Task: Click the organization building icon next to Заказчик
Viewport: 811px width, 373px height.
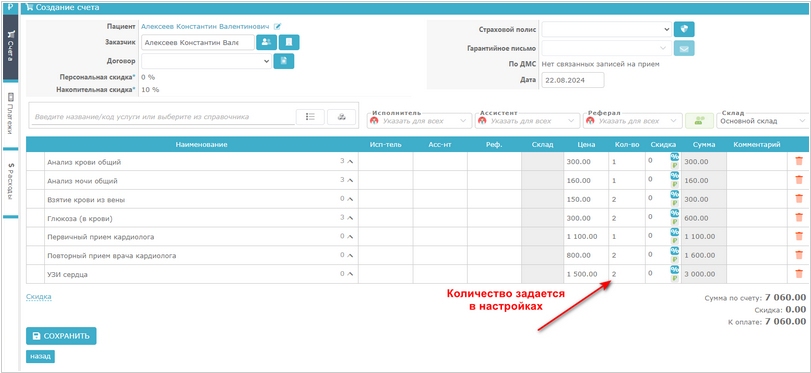Action: [289, 42]
